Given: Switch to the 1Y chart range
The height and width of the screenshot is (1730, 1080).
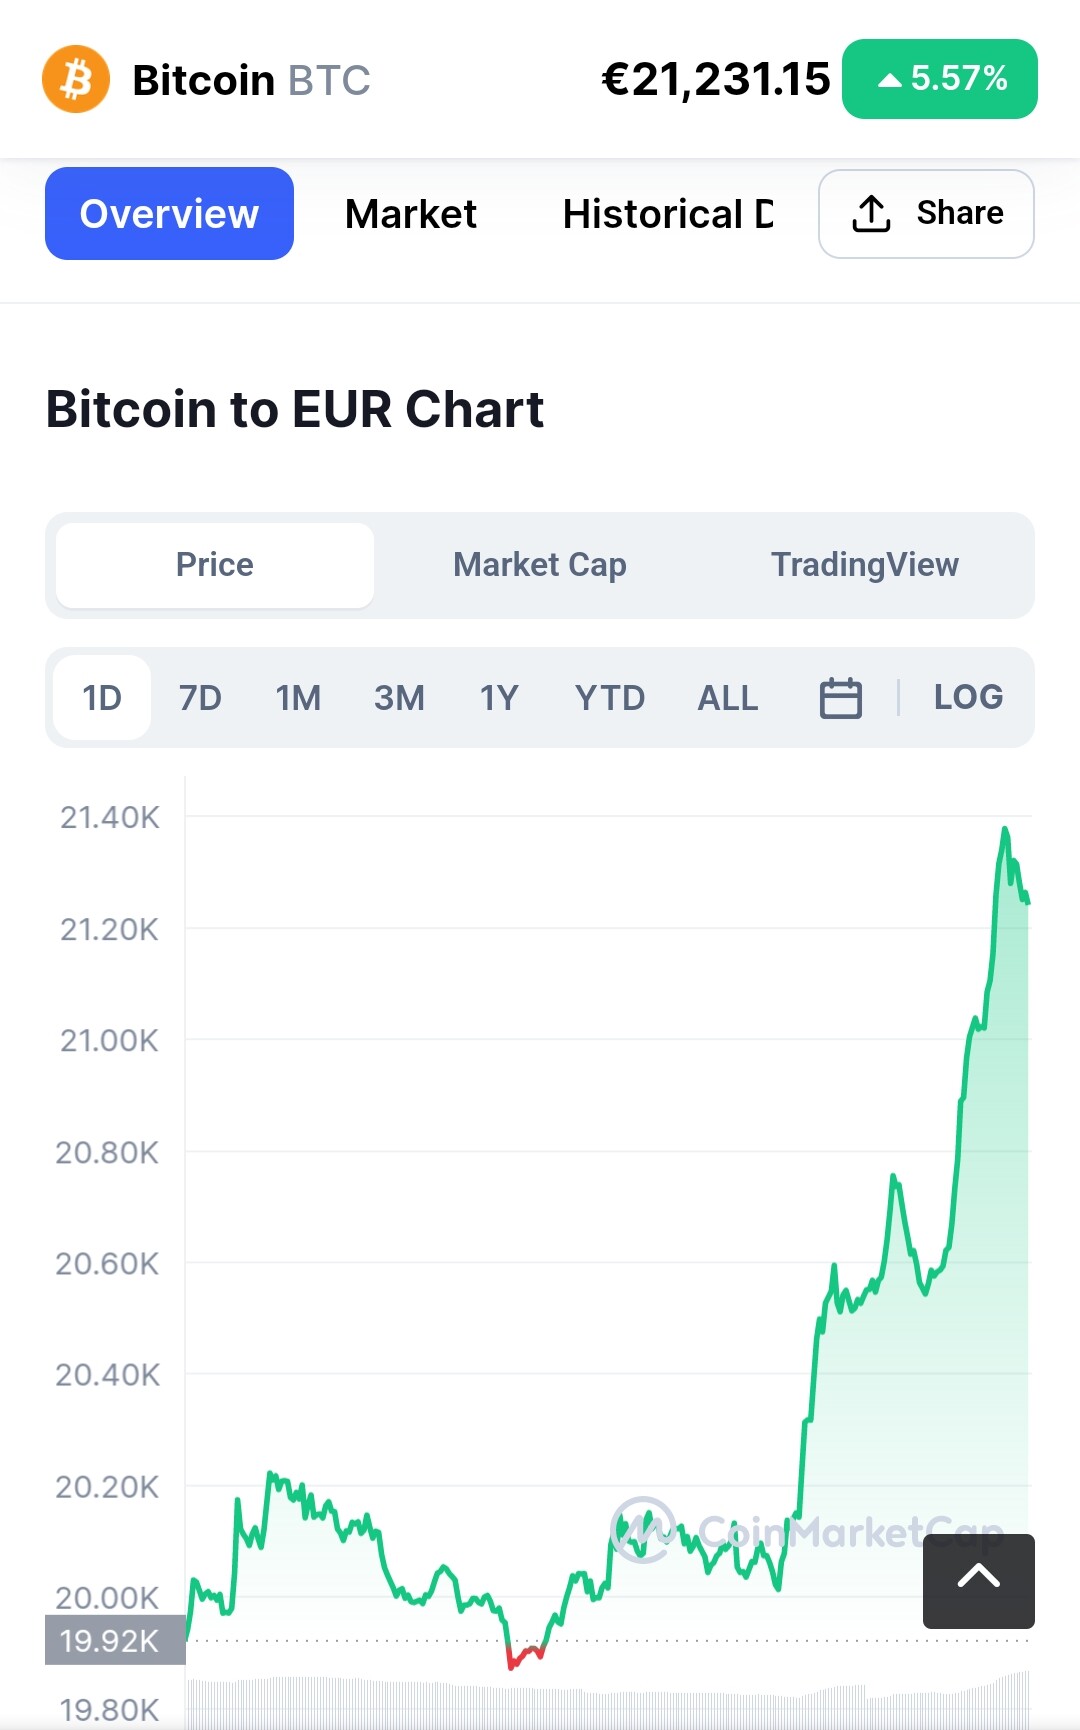Looking at the screenshot, I should (x=499, y=698).
